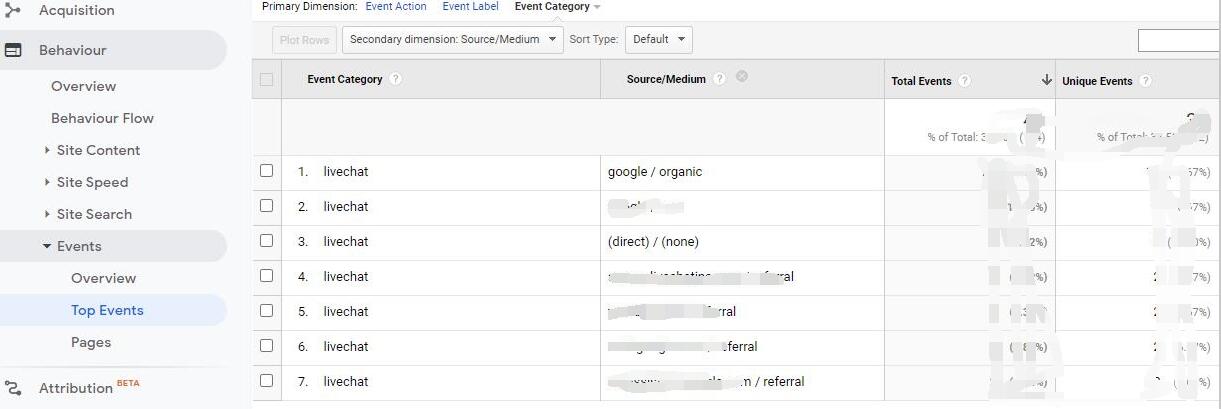Viewport: 1221px width, 409px height.
Task: Expand the Site Content tree item
Action: (x=47, y=150)
